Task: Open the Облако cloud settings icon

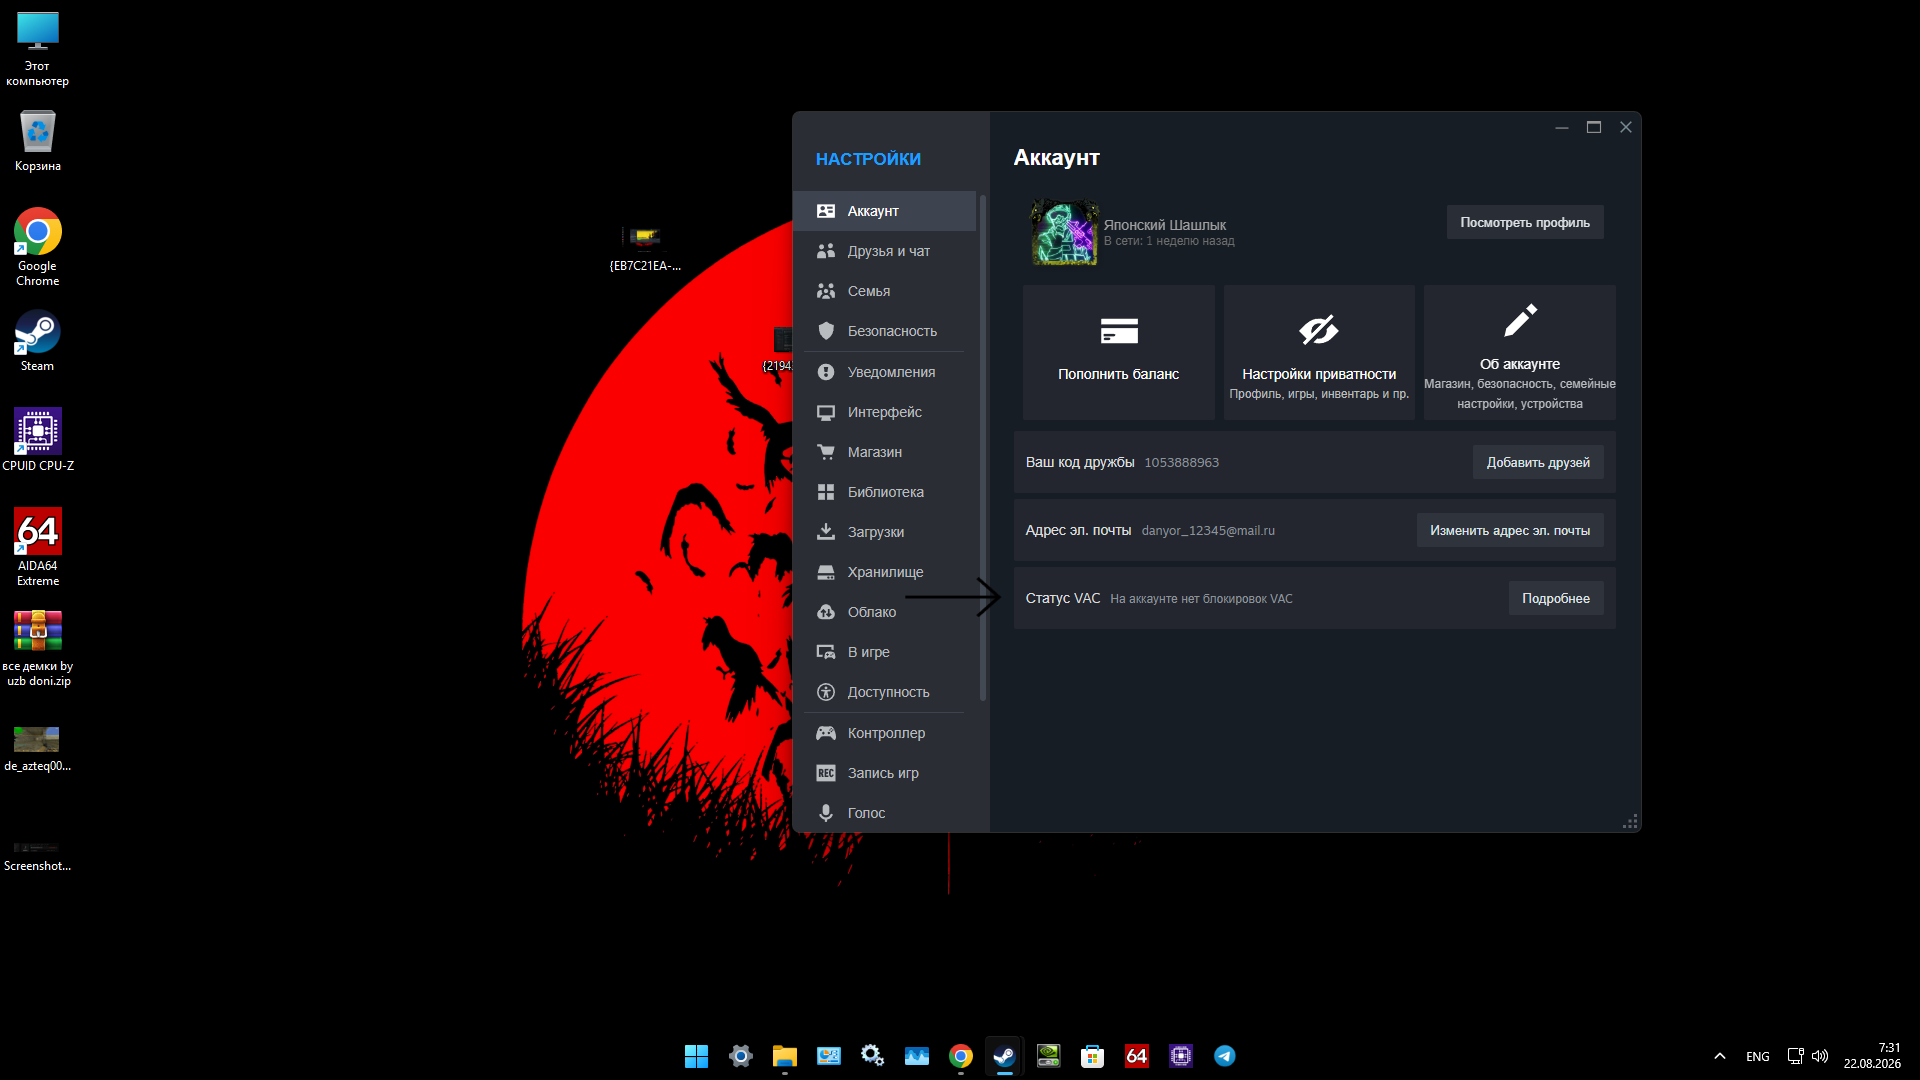Action: pyautogui.click(x=826, y=612)
